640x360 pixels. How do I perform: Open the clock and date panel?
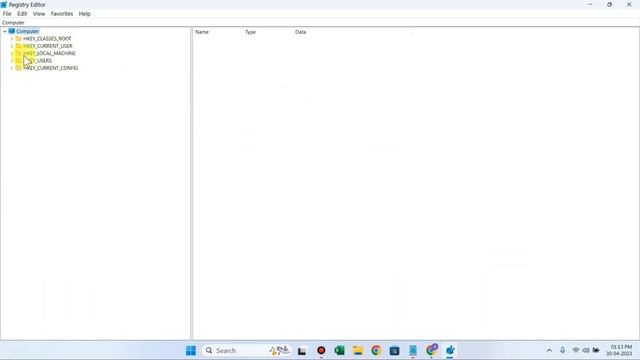619,350
